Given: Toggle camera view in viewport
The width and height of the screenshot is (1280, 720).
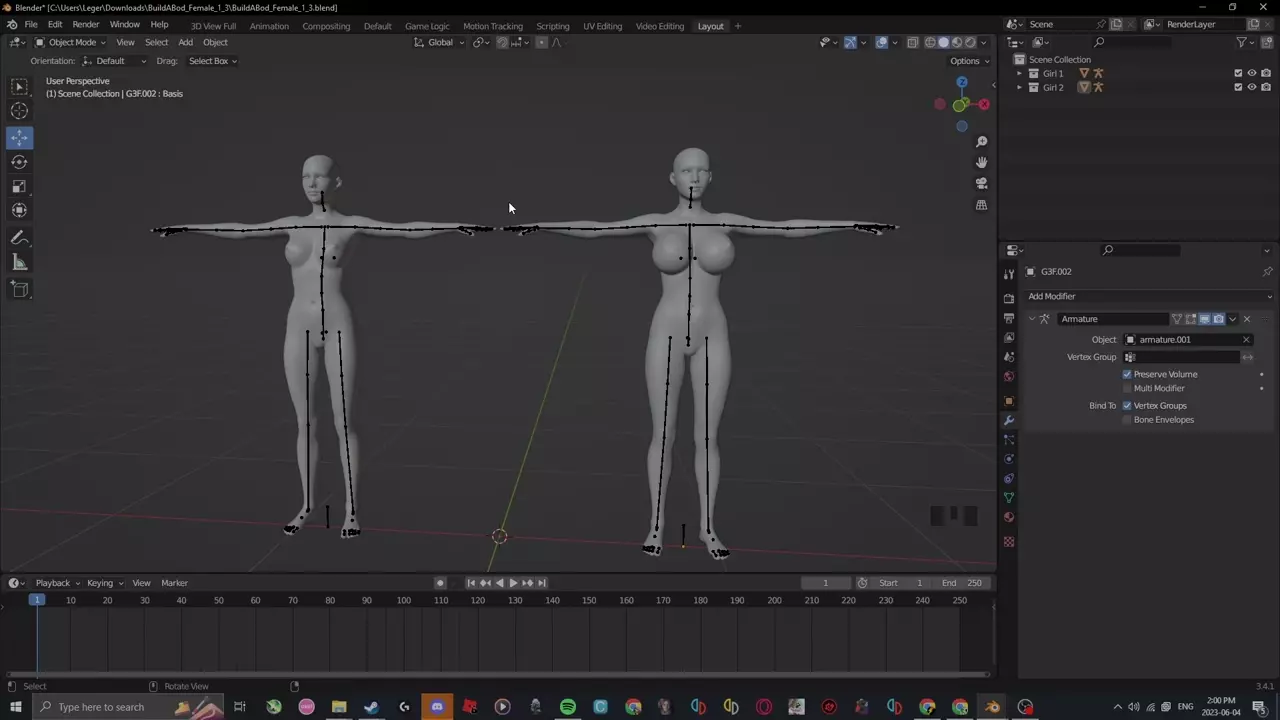Looking at the screenshot, I should [x=981, y=184].
